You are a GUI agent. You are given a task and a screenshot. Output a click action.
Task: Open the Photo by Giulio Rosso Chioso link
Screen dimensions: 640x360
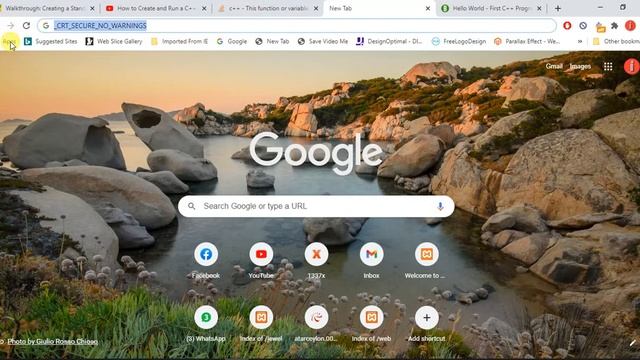coord(53,342)
